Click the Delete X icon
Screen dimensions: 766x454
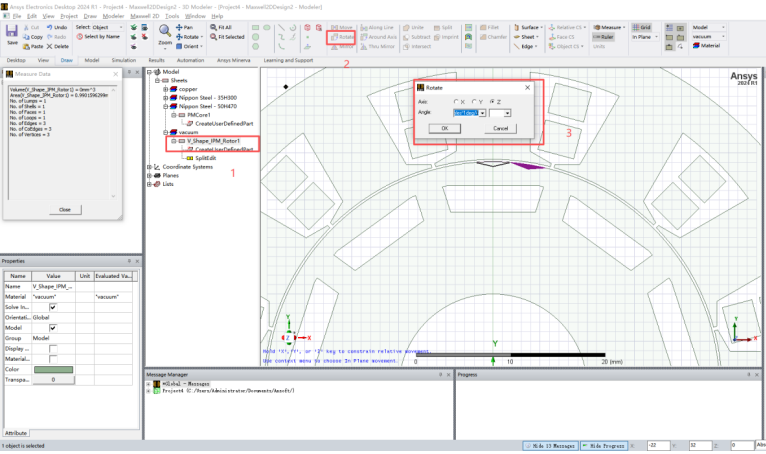point(49,46)
